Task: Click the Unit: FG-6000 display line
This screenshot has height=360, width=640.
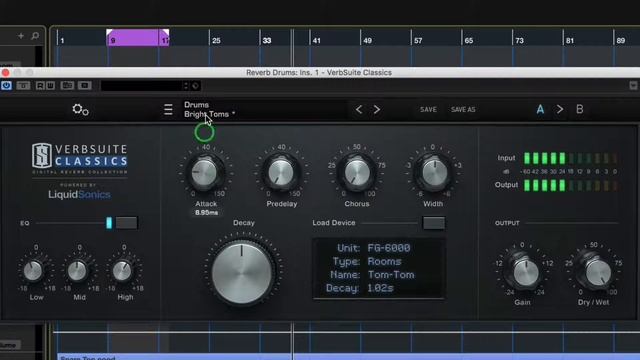Action: pos(373,248)
